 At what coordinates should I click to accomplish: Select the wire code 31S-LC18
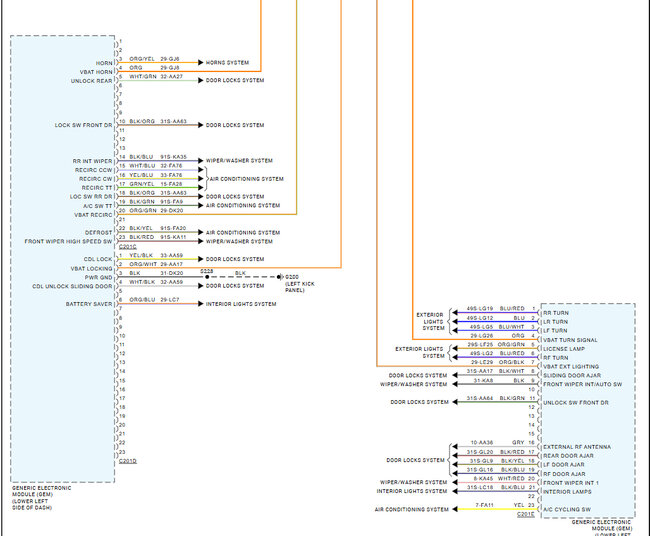click(x=480, y=487)
